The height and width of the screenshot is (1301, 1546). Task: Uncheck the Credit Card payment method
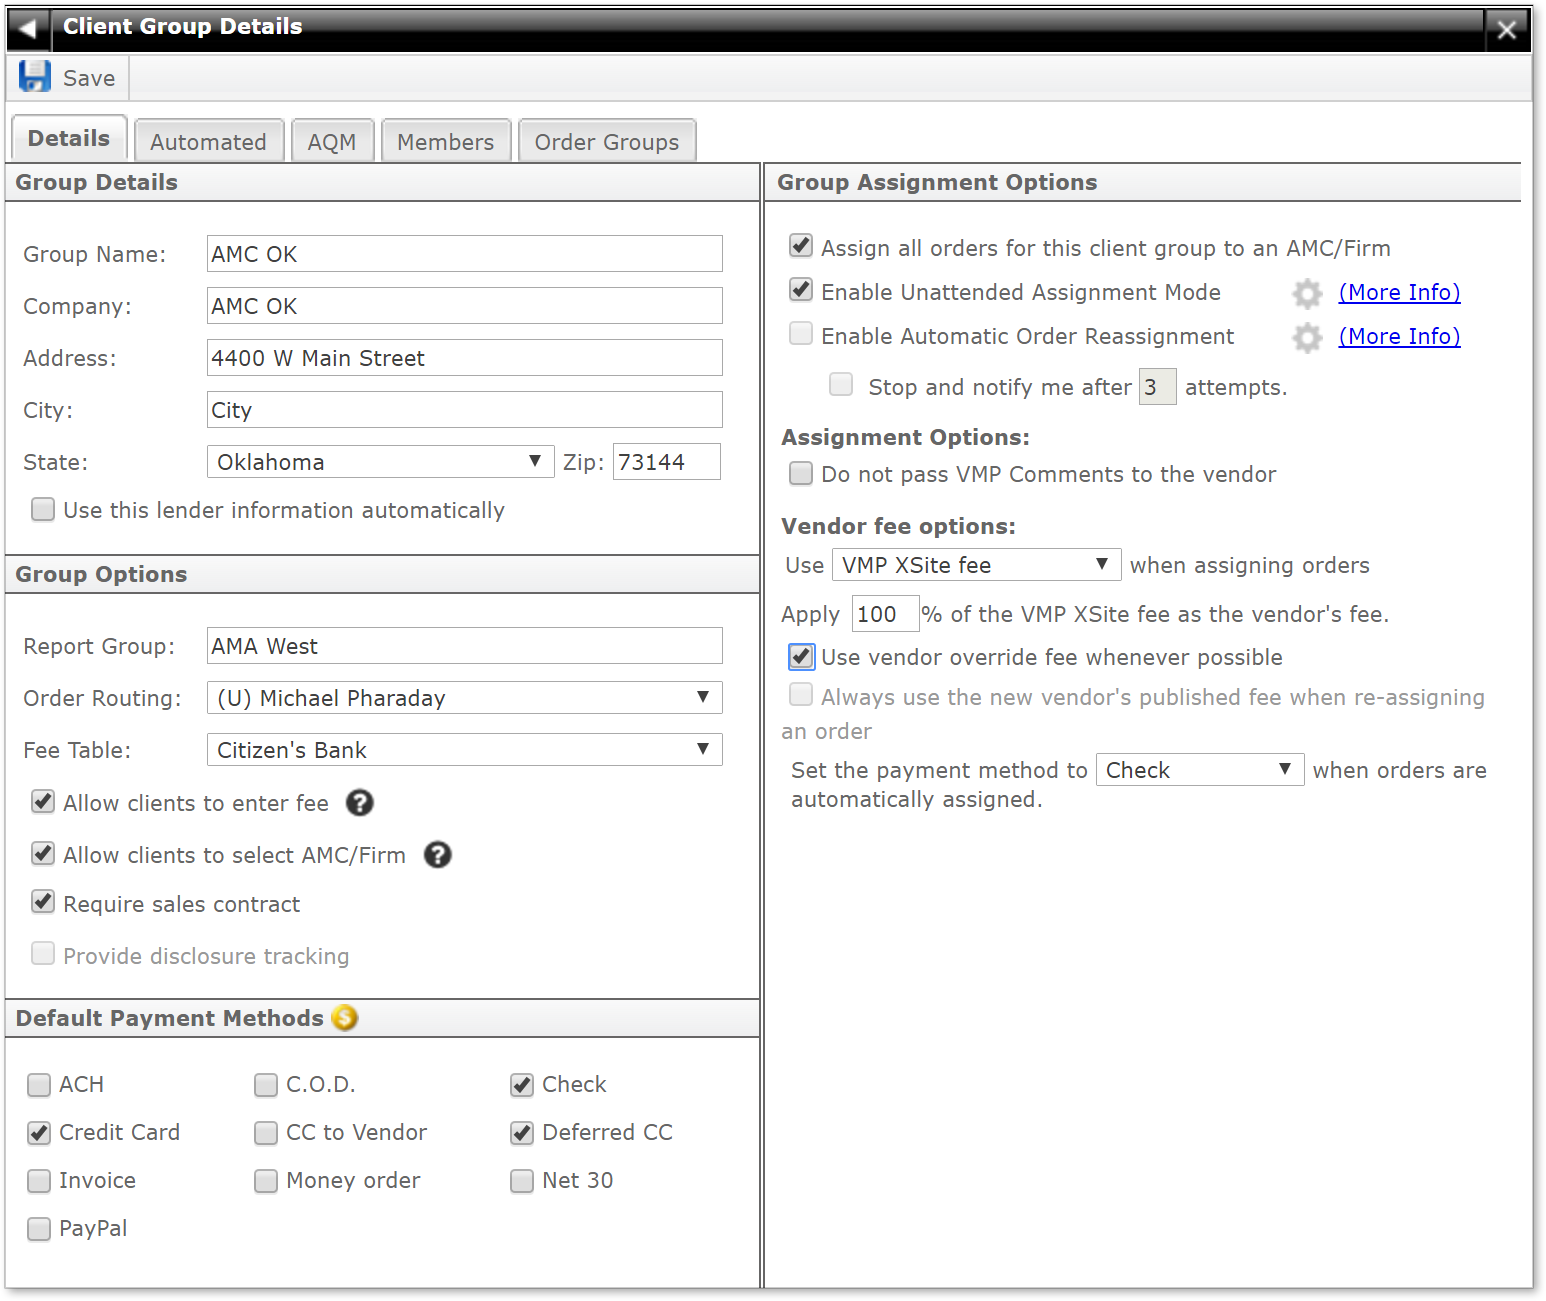pyautogui.click(x=39, y=1133)
